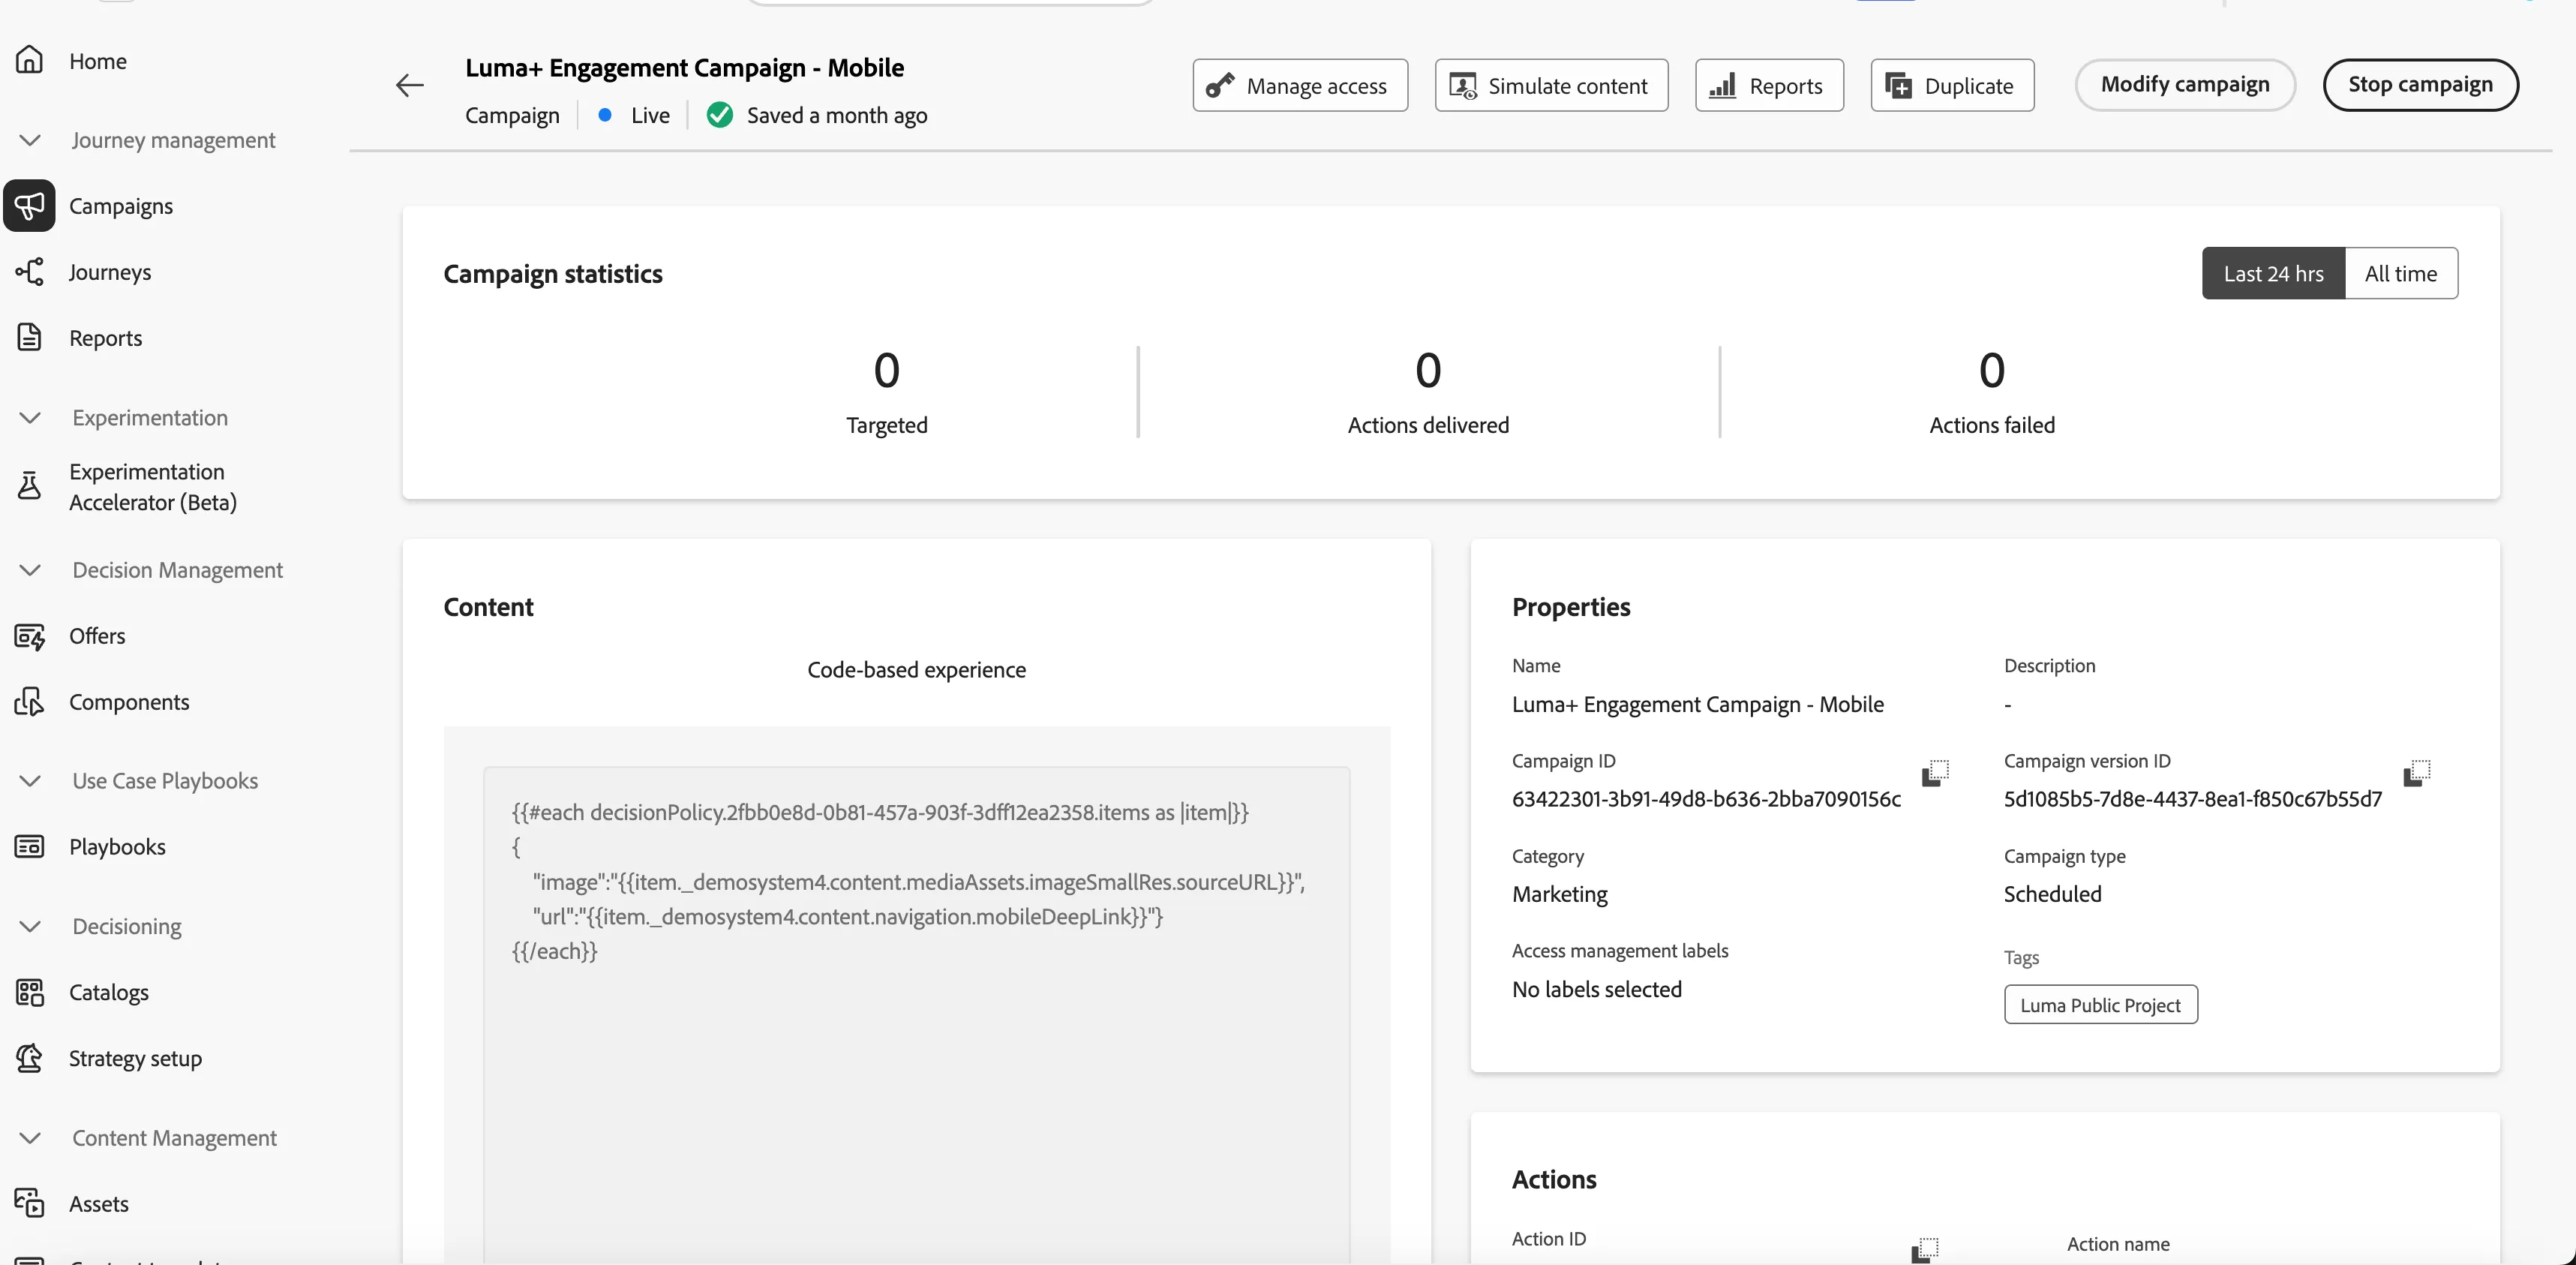Open the Playbooks icon
The image size is (2576, 1265).
29,847
